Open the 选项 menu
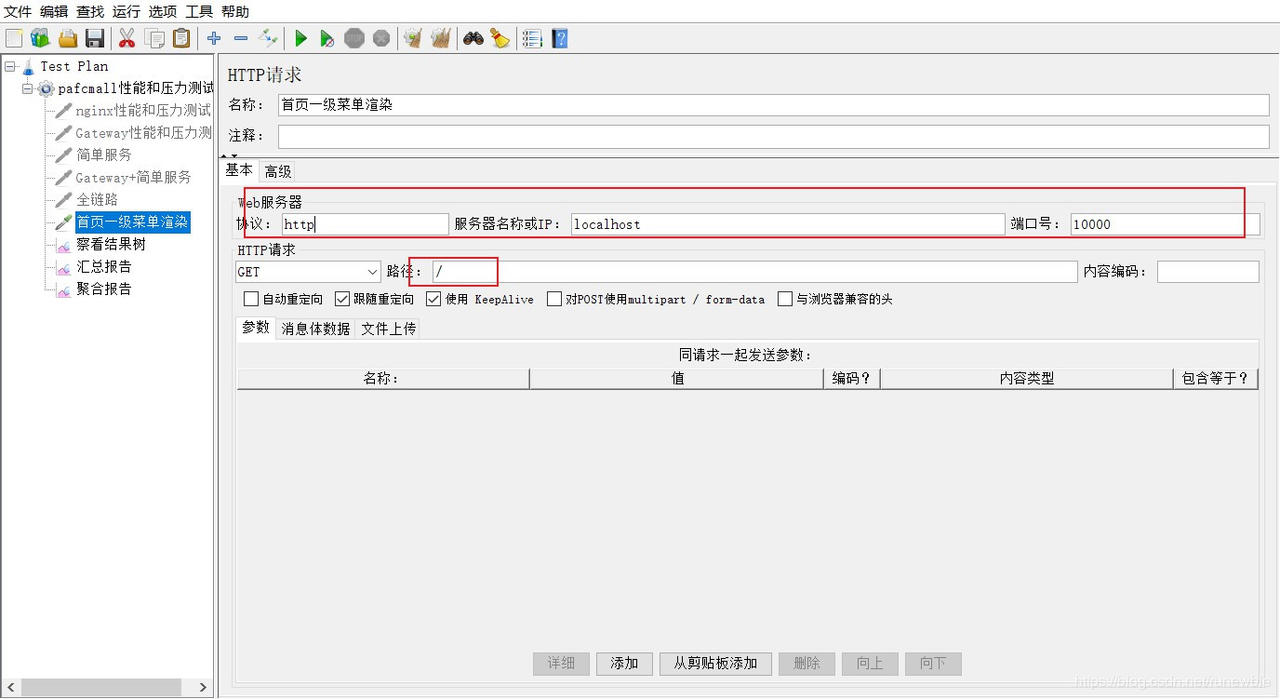Viewport: 1280px width, 699px height. [x=162, y=11]
